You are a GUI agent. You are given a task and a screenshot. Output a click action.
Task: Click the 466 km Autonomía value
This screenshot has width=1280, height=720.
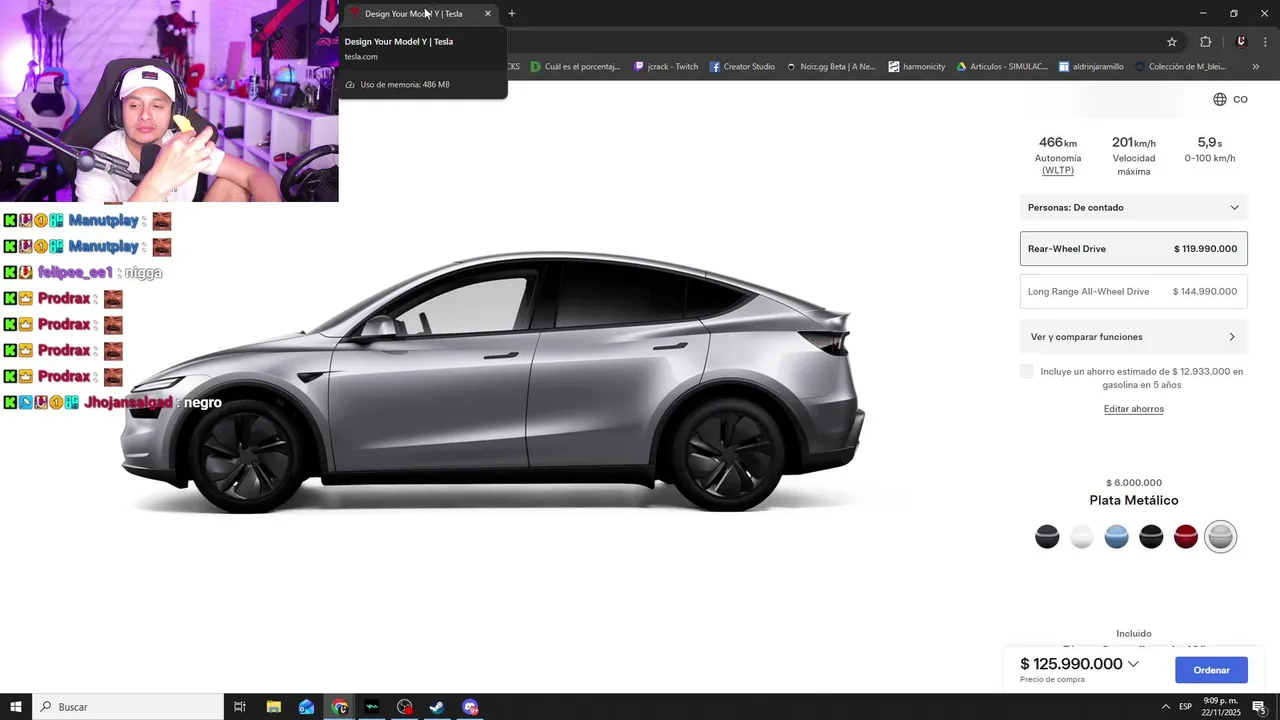tap(1058, 143)
